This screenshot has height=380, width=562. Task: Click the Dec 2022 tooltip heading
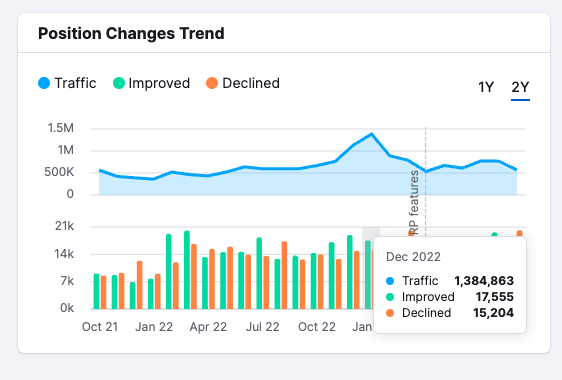[x=413, y=257]
